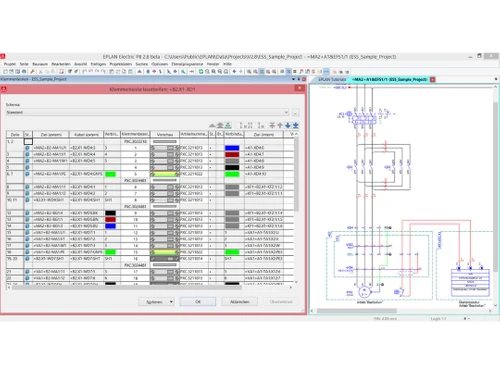The image size is (500, 375).
Task: Switch to the EPLAN Tutorials tab
Action: [x=332, y=79]
